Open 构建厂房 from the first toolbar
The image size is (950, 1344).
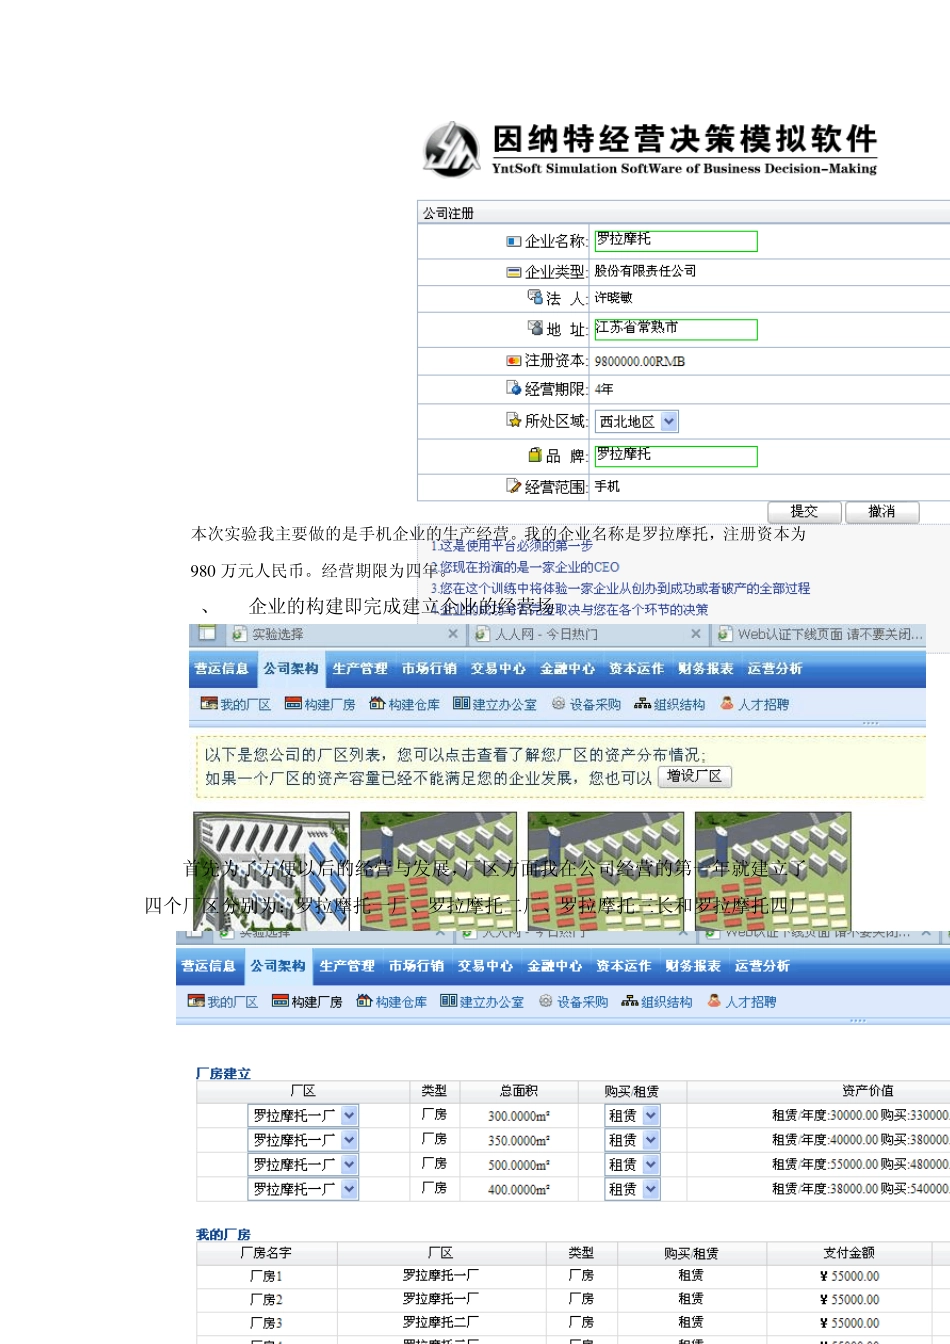pyautogui.click(x=320, y=704)
